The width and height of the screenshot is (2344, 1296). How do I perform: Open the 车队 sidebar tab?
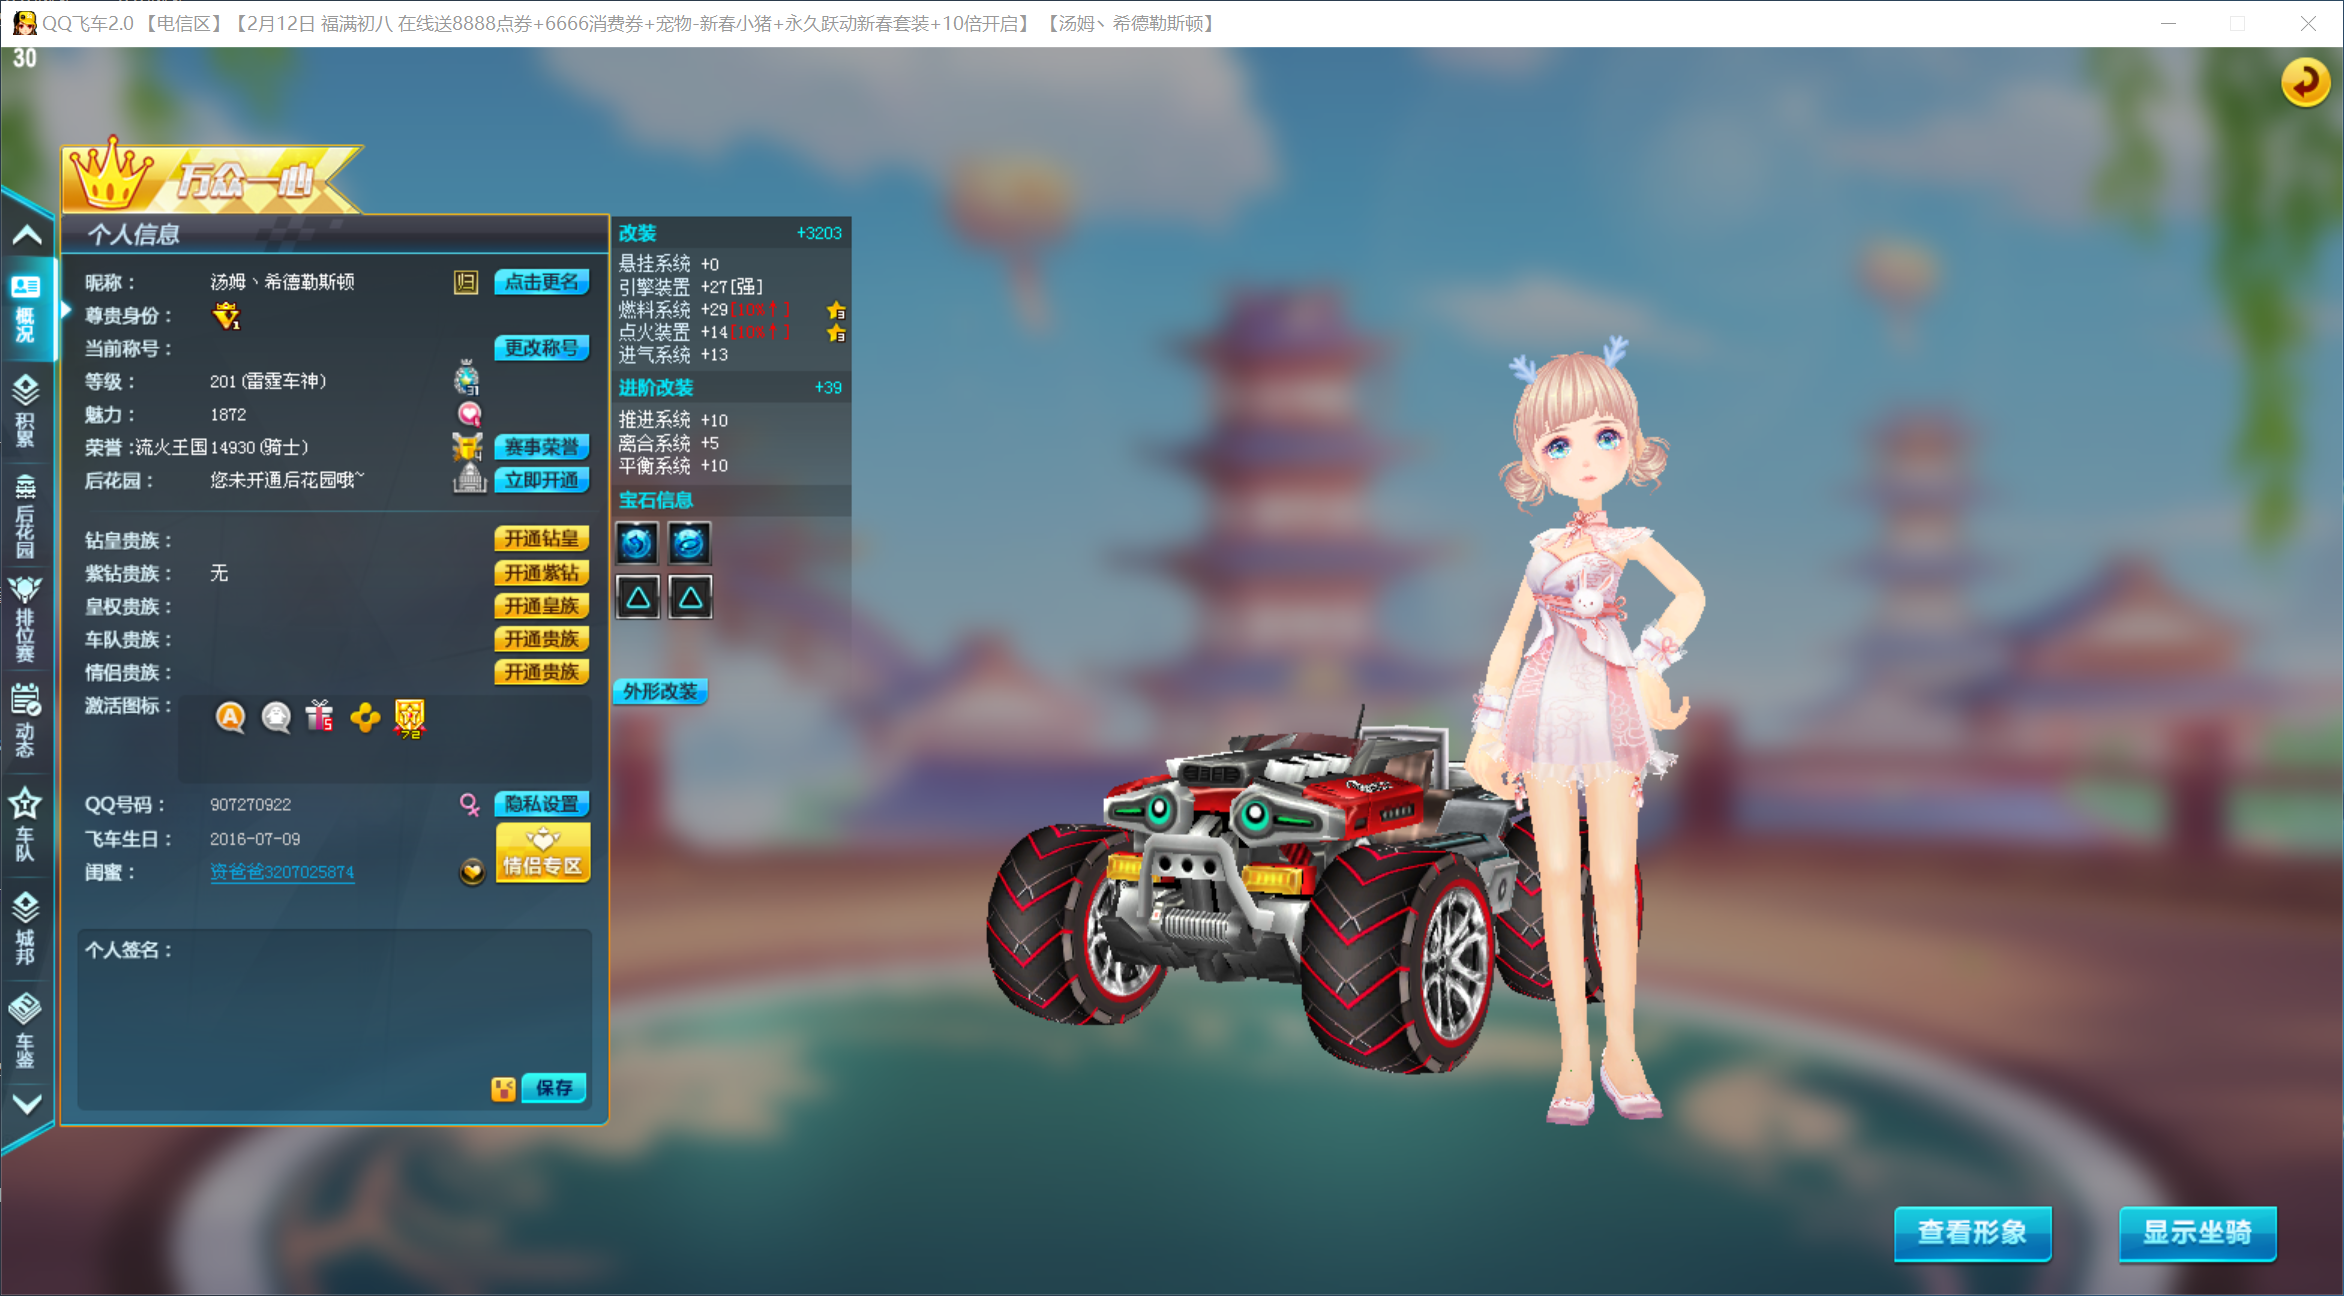pos(25,825)
